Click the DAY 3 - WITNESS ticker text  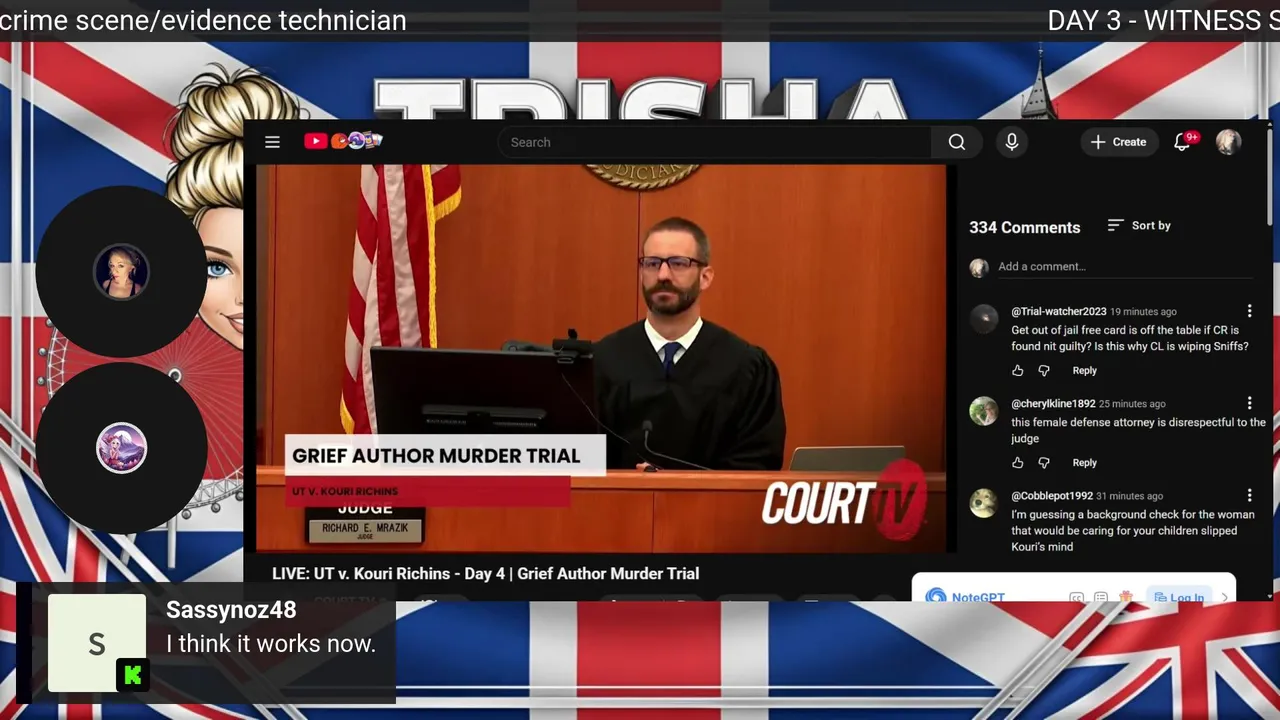pos(1163,20)
